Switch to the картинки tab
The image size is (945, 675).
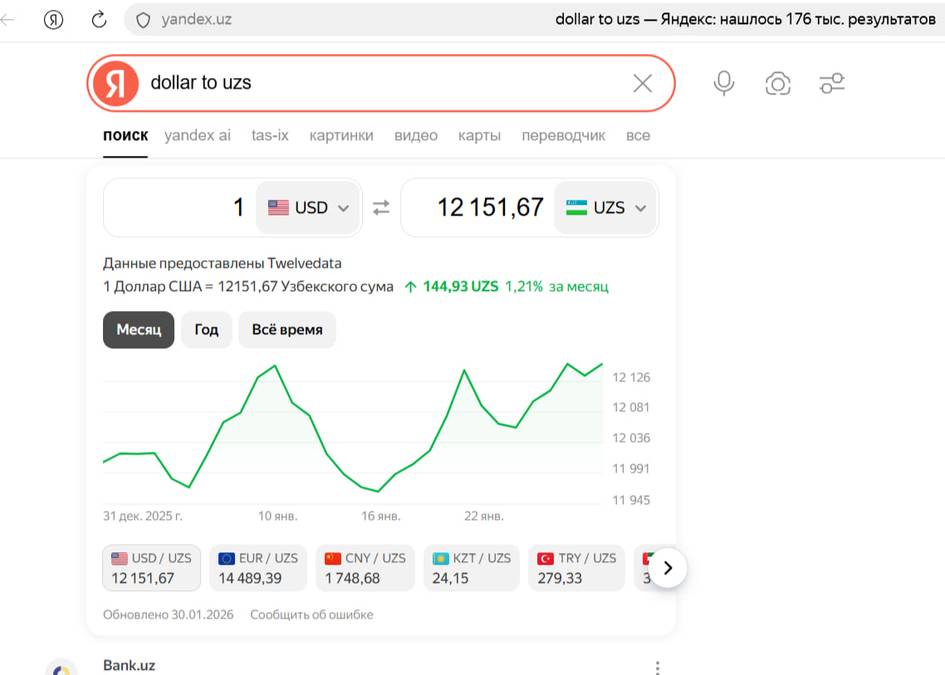tap(341, 135)
